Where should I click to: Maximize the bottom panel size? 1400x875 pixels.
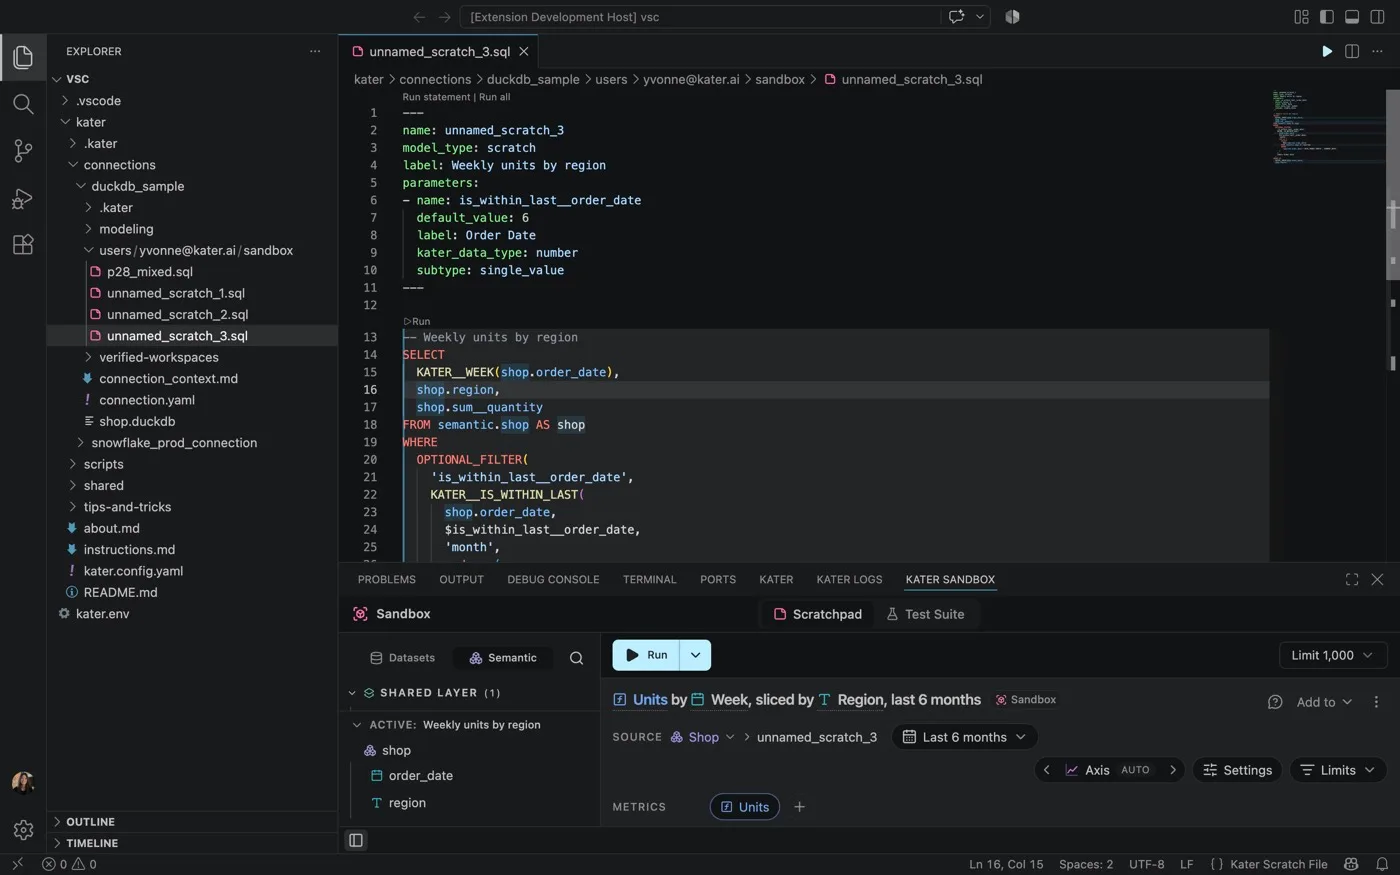click(x=1352, y=579)
